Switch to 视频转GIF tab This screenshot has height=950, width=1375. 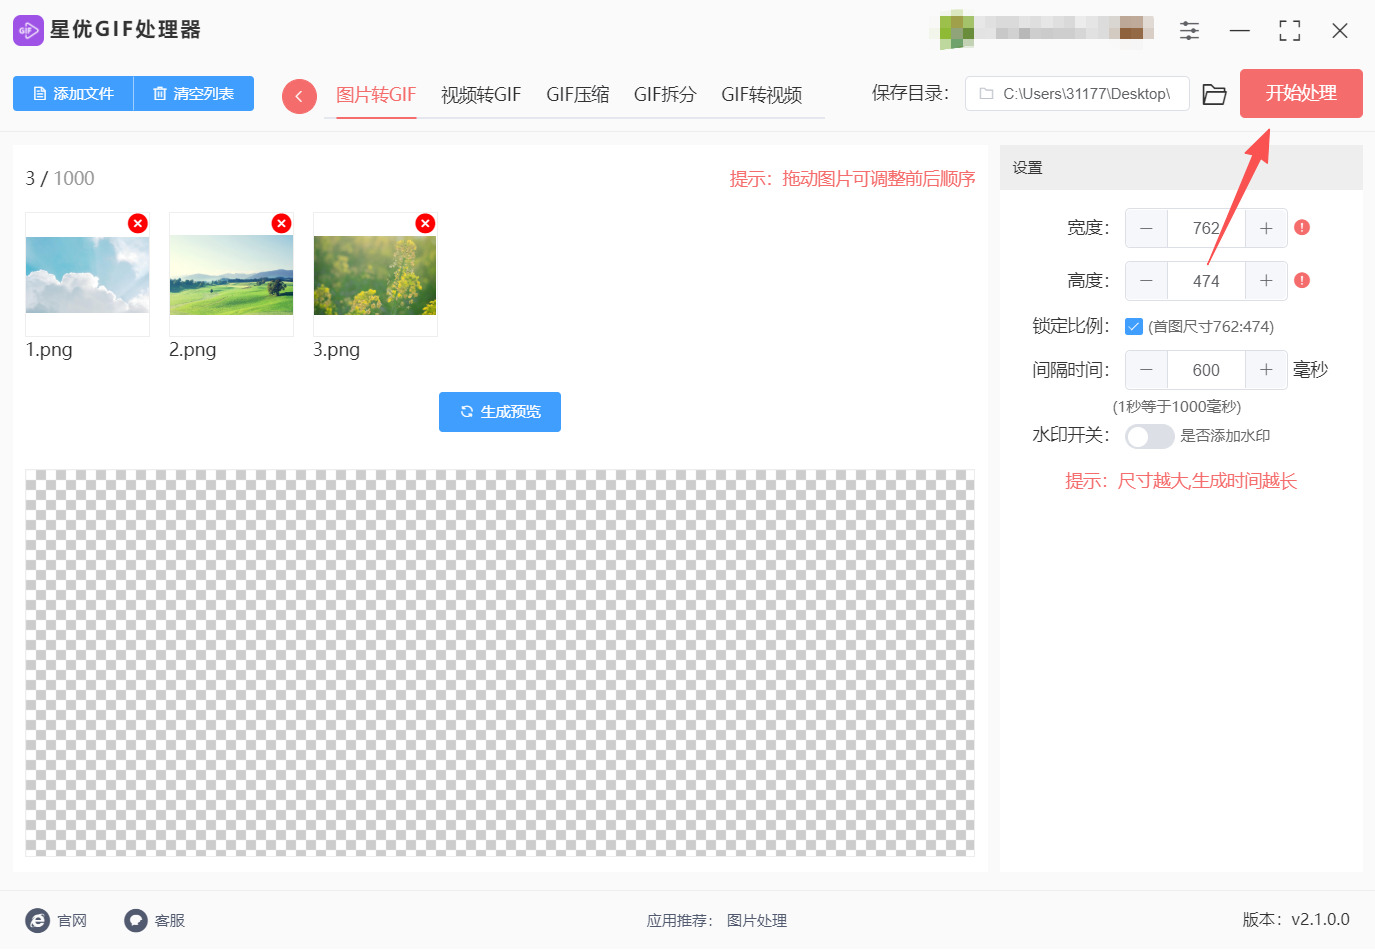(x=481, y=95)
